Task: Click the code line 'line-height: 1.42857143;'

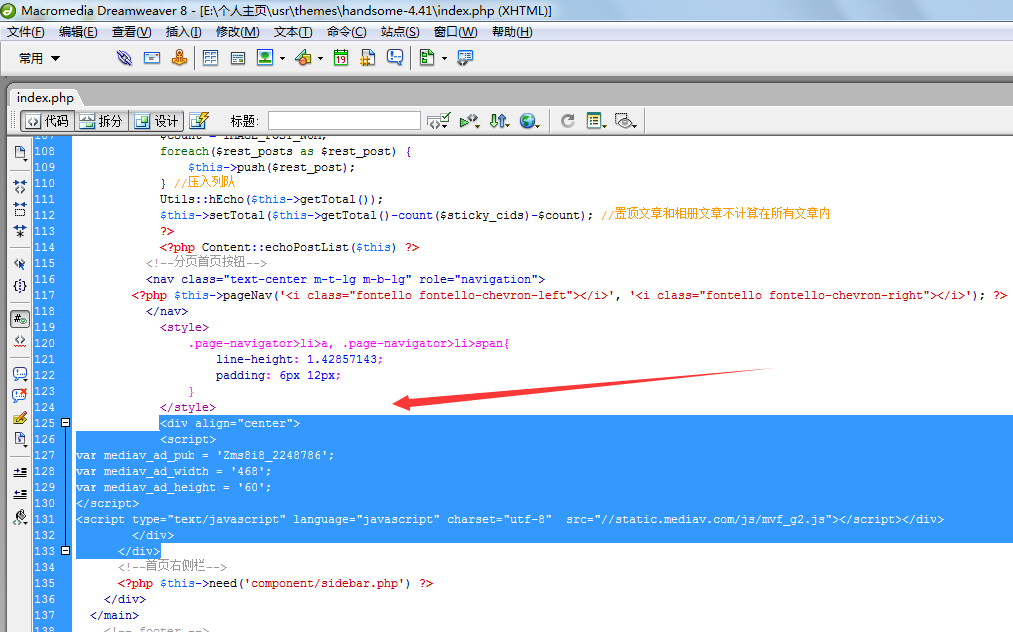Action: (299, 359)
